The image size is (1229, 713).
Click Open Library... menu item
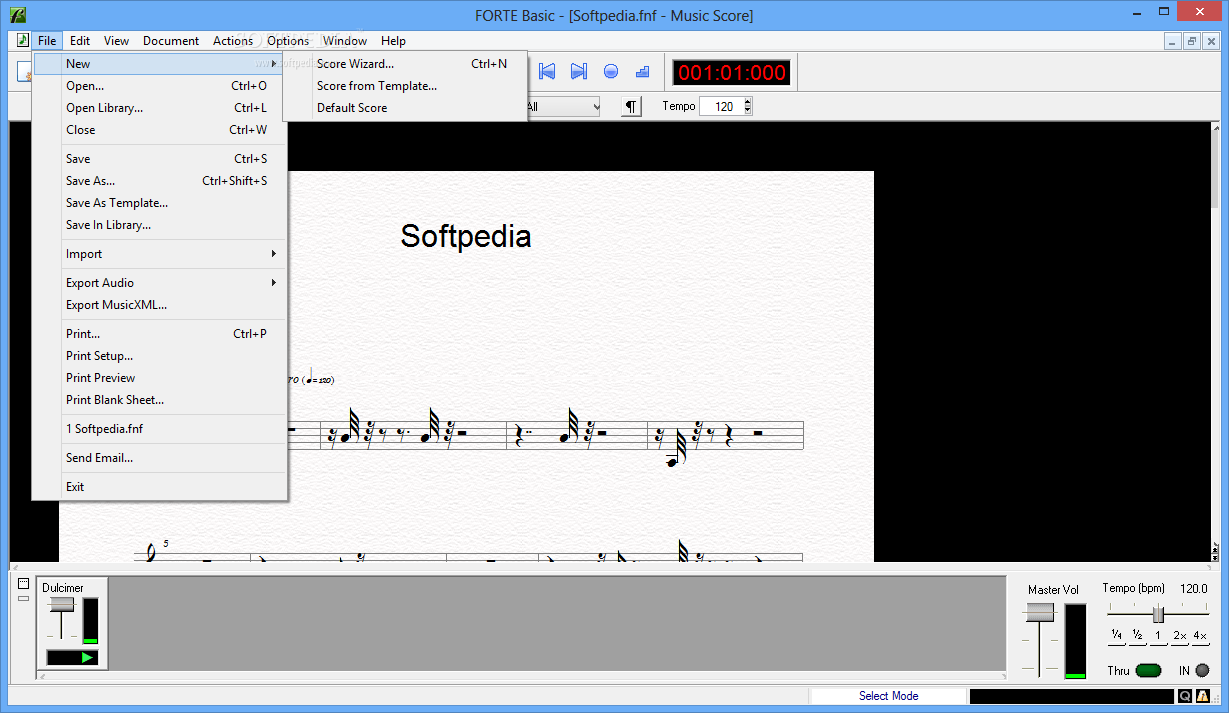pyautogui.click(x=160, y=108)
